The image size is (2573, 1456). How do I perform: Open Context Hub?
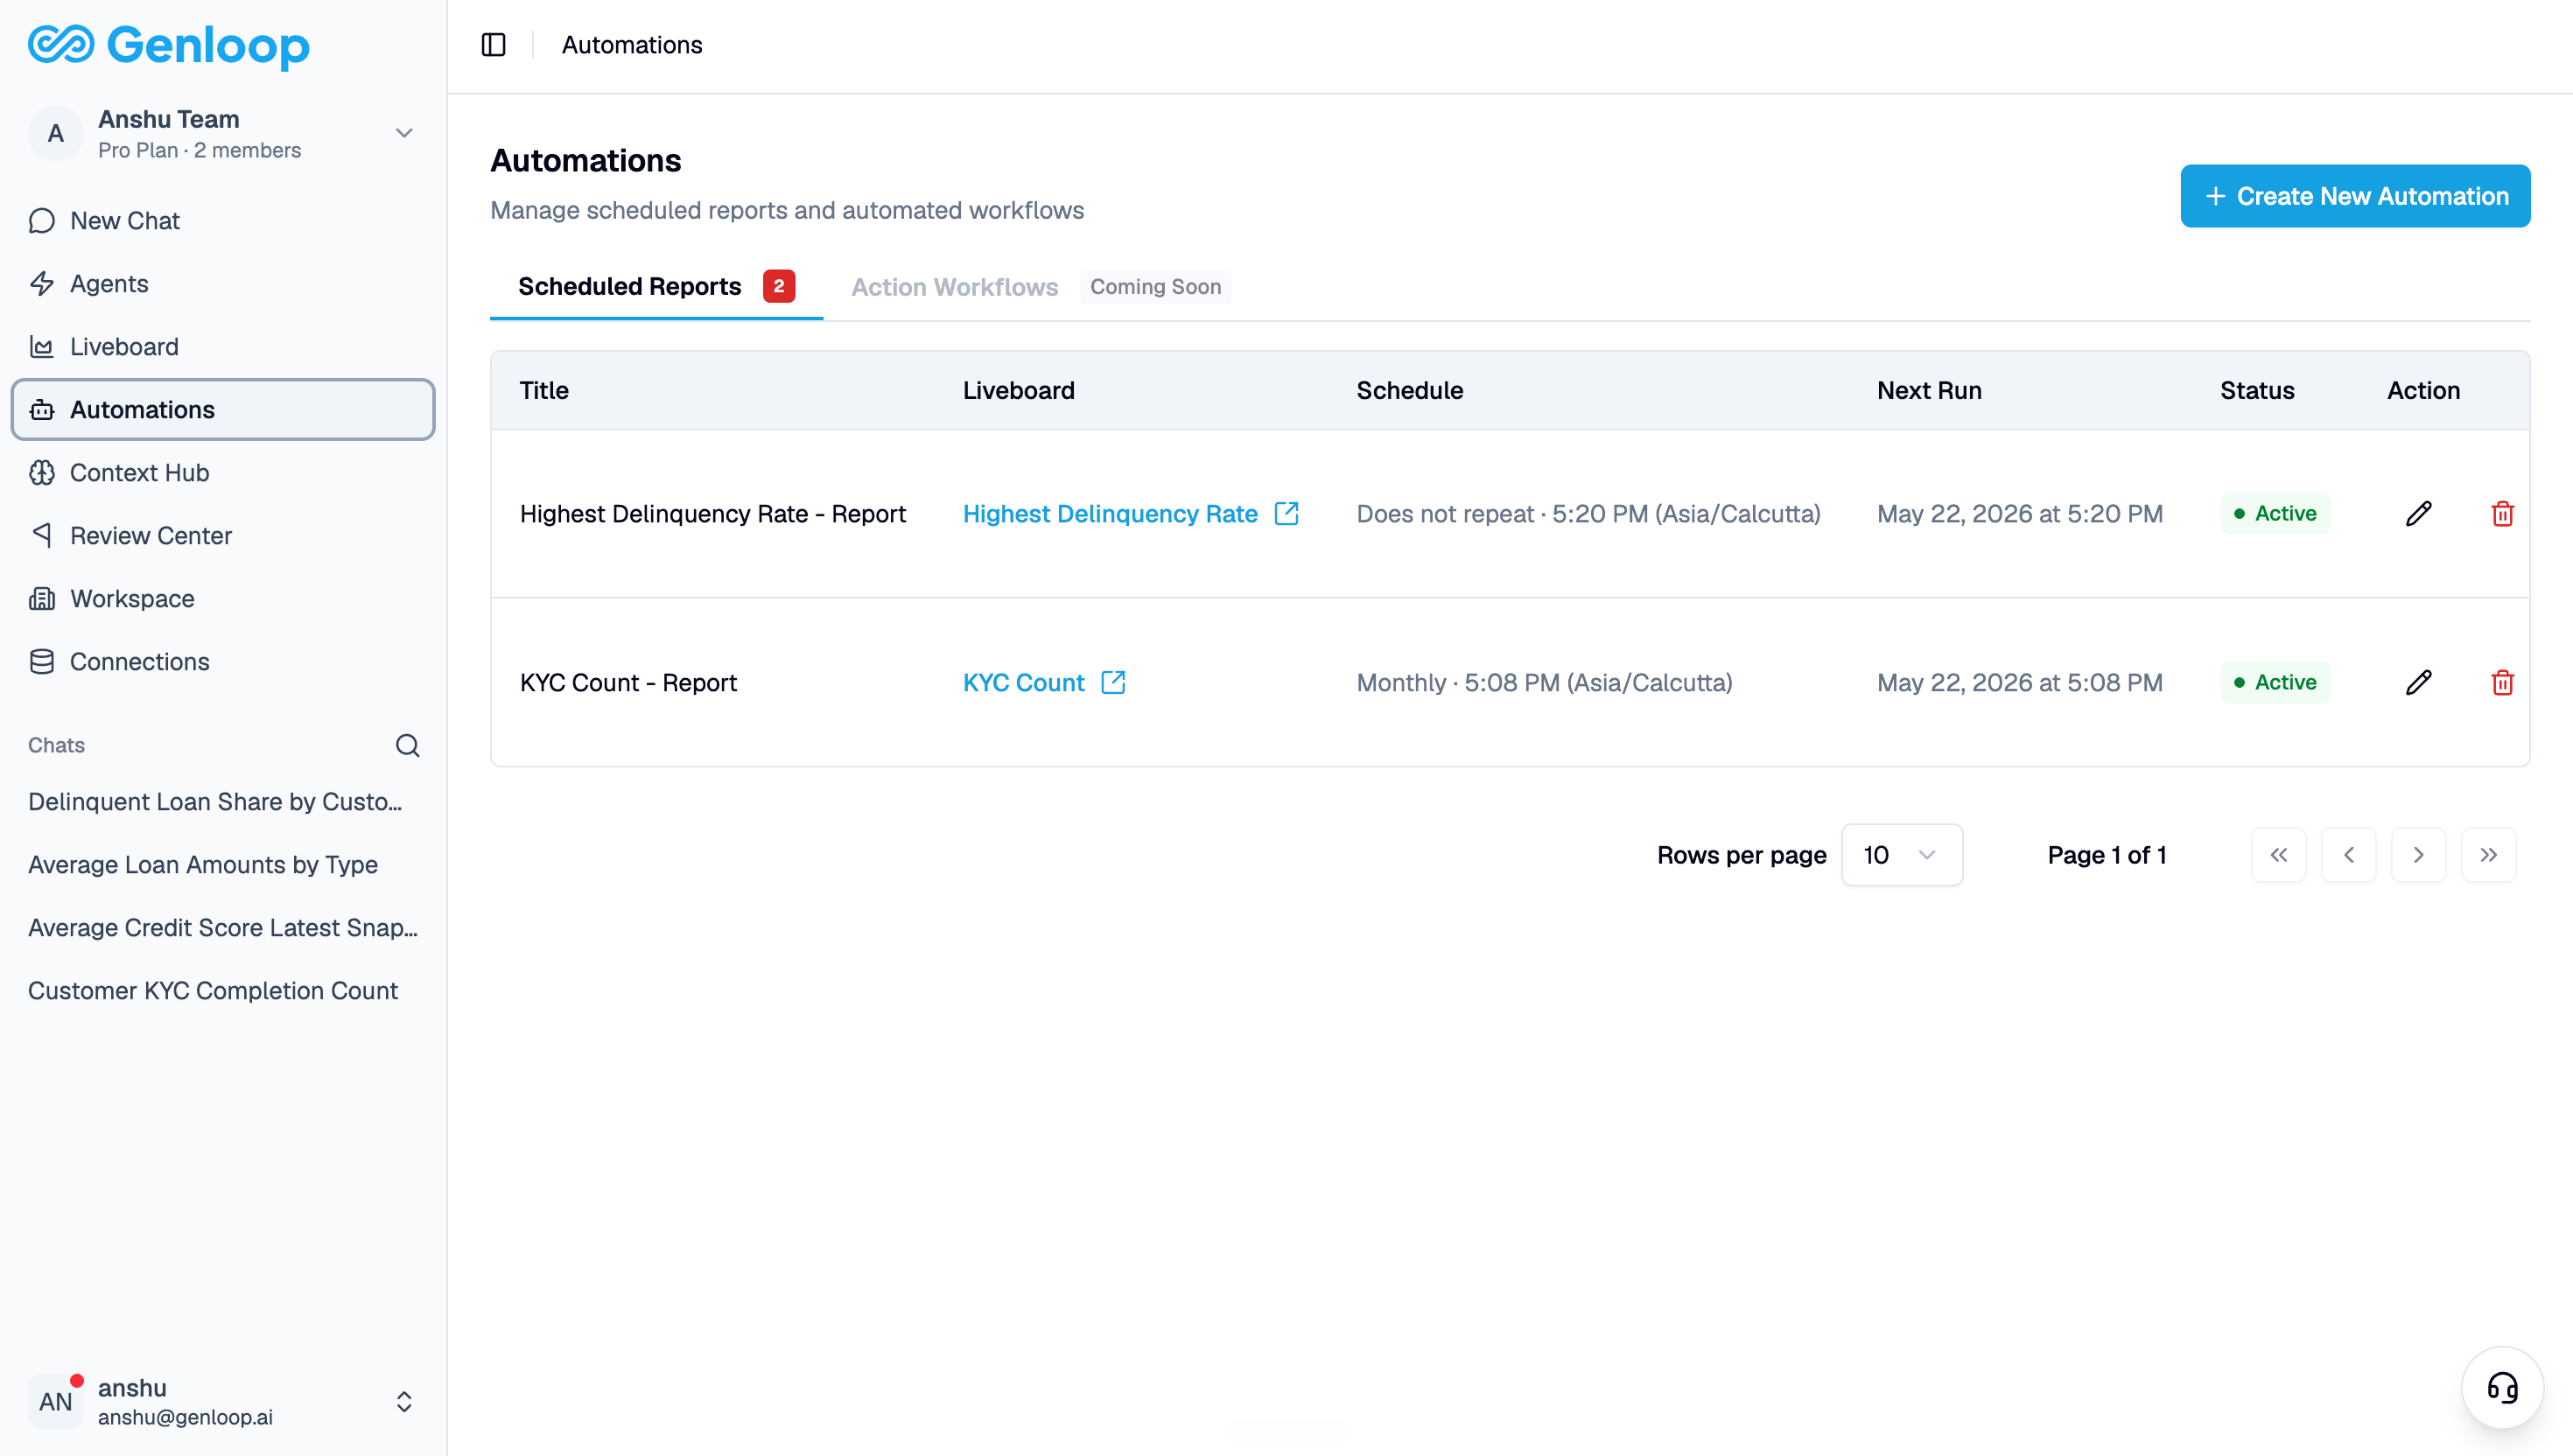(x=222, y=473)
